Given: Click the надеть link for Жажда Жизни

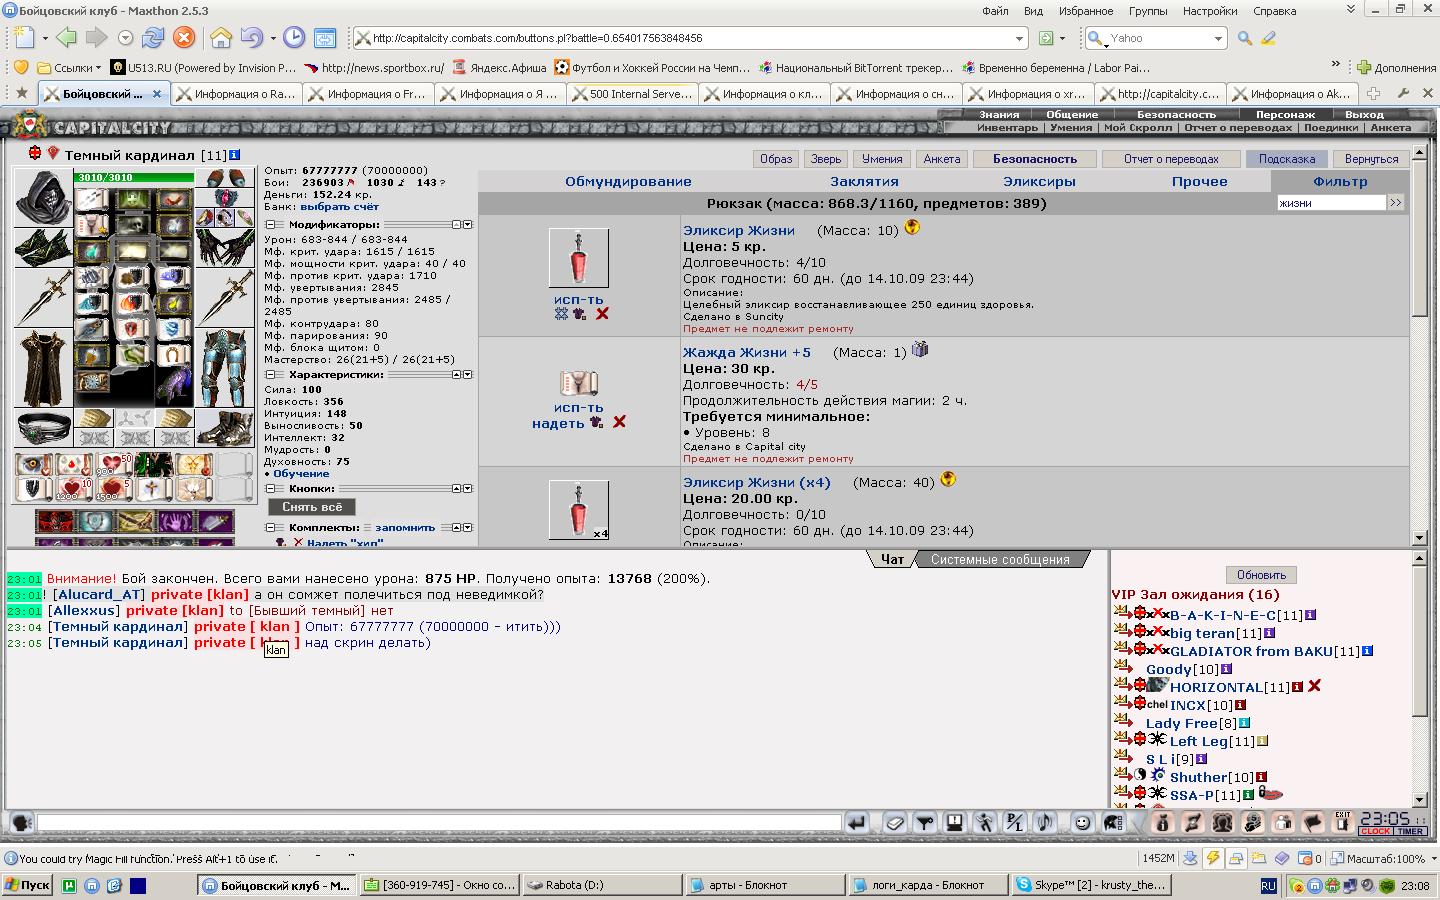Looking at the screenshot, I should pos(558,423).
